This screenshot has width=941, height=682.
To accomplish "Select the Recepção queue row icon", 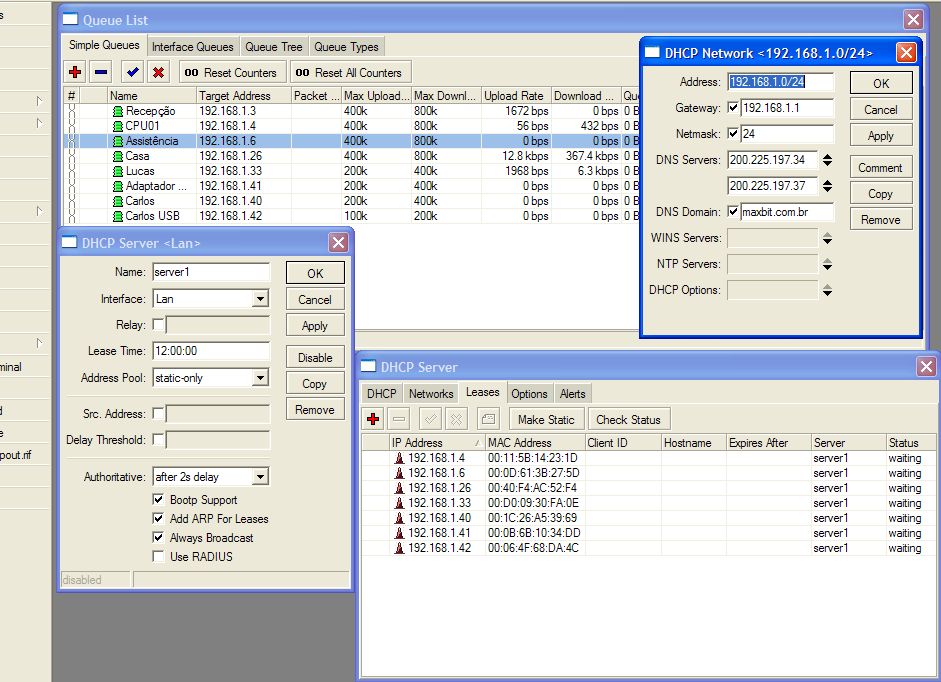I will click(x=118, y=111).
